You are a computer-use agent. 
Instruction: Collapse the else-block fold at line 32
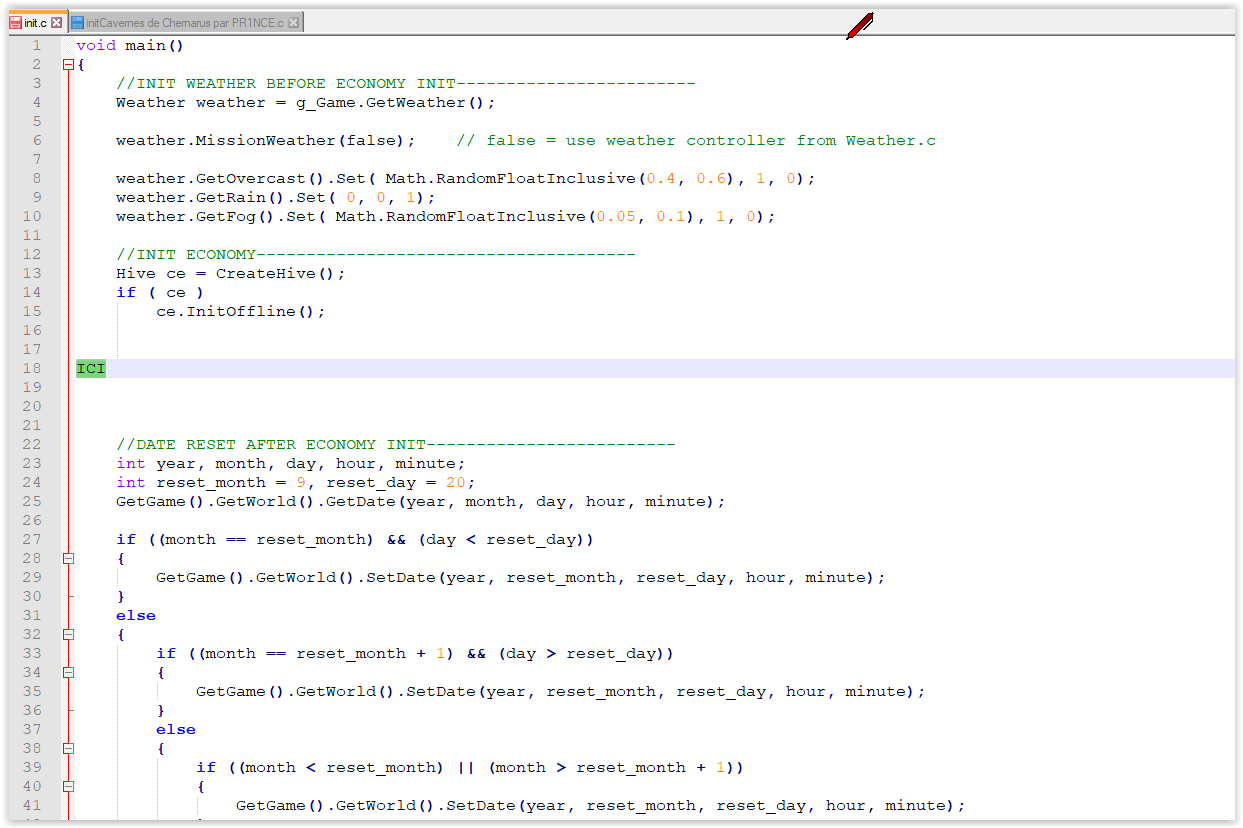(67, 634)
